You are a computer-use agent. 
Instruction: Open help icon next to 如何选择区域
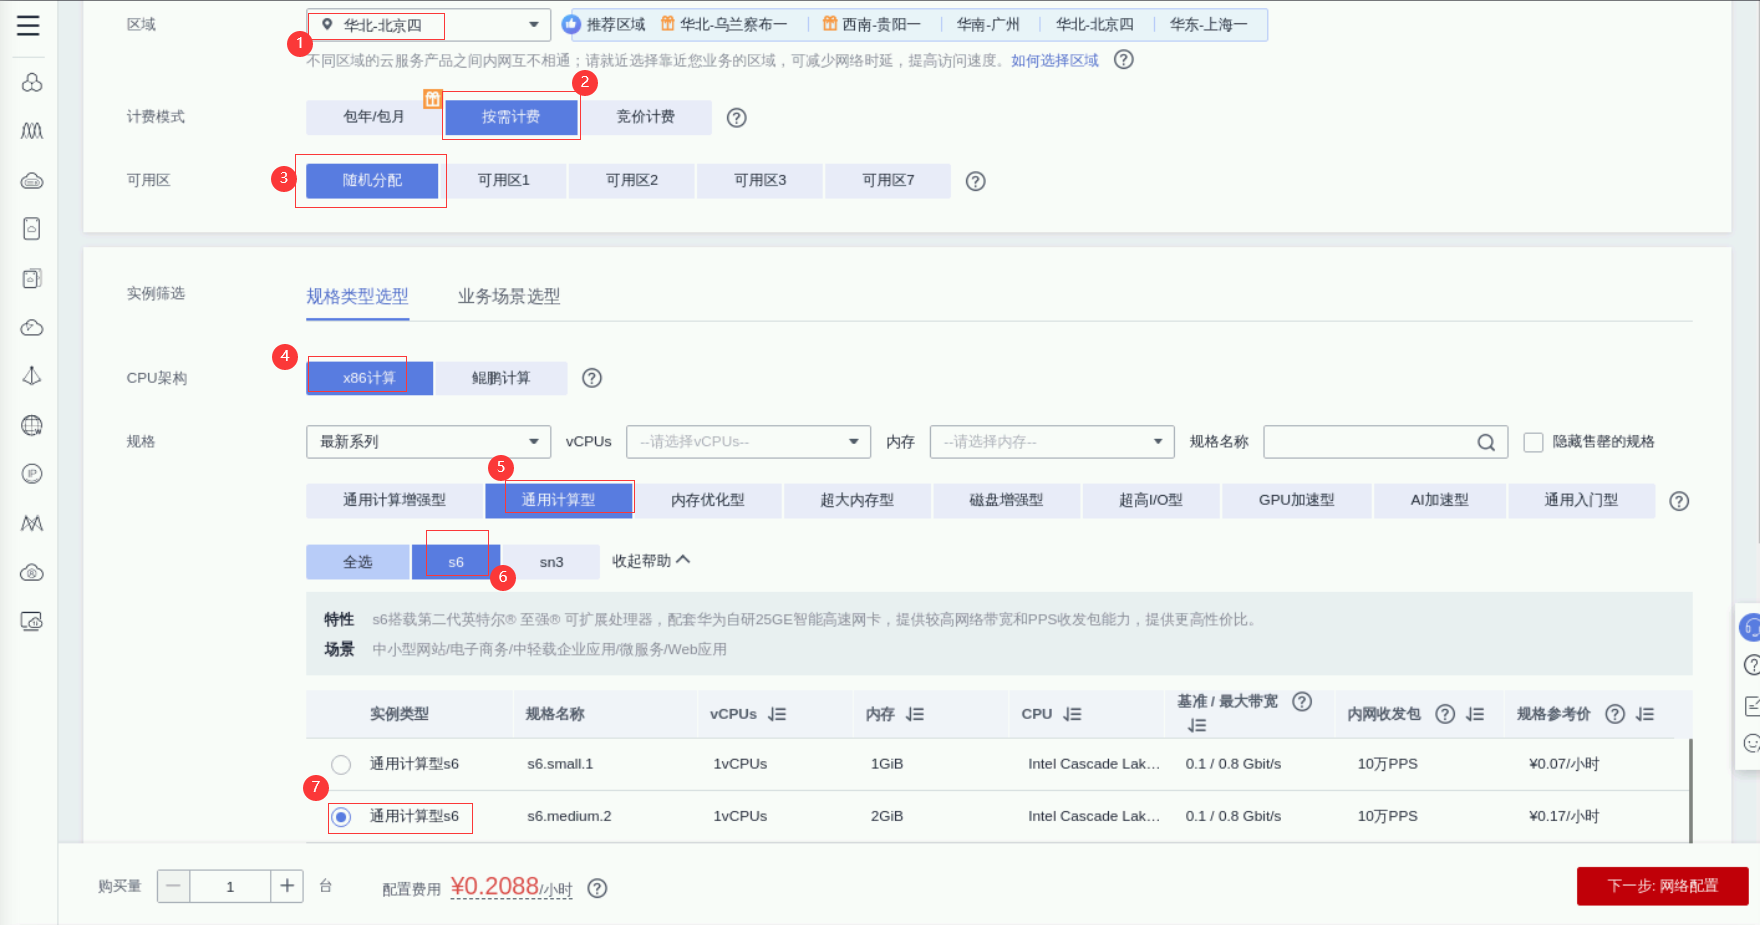pyautogui.click(x=1124, y=60)
